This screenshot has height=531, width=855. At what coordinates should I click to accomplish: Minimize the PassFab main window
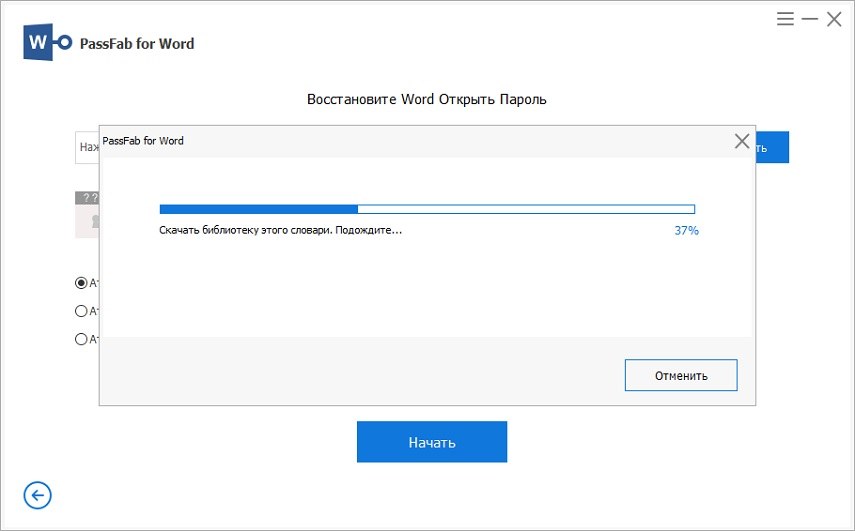tap(810, 19)
